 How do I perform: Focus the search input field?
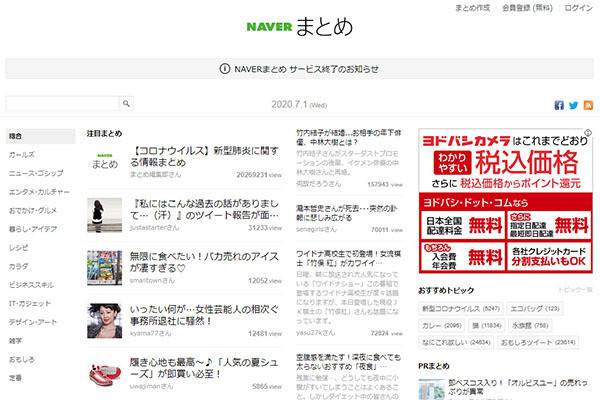point(62,104)
